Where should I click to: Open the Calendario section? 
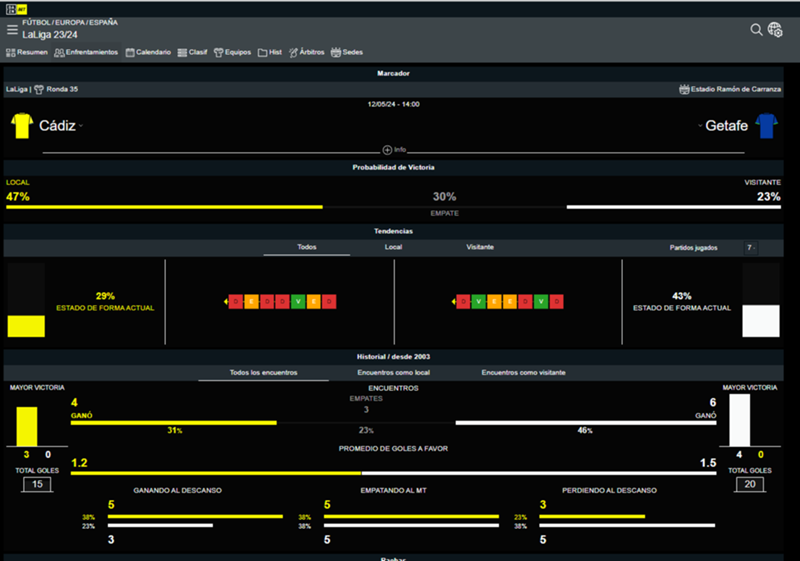click(148, 52)
